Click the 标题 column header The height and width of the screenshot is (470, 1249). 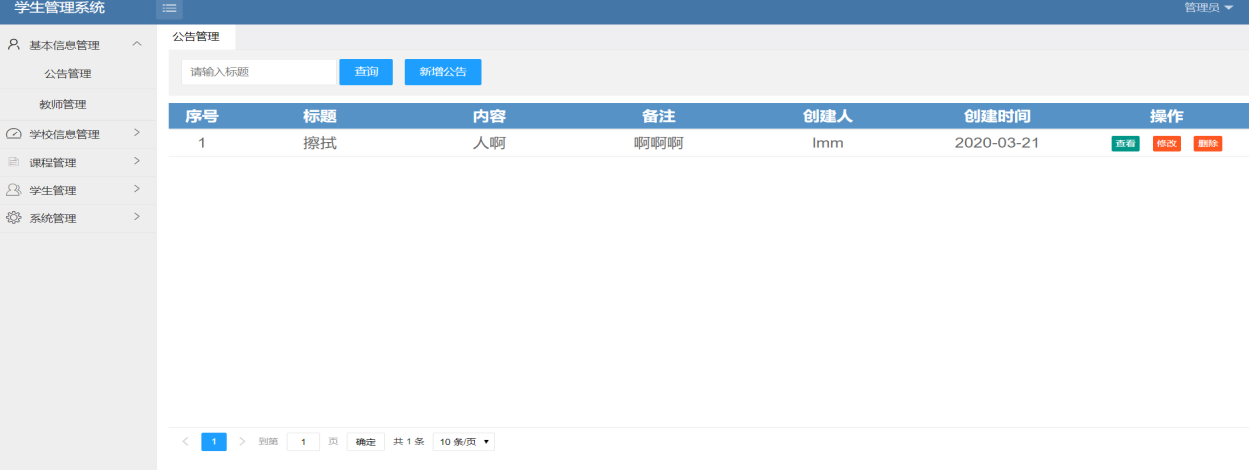(320, 116)
